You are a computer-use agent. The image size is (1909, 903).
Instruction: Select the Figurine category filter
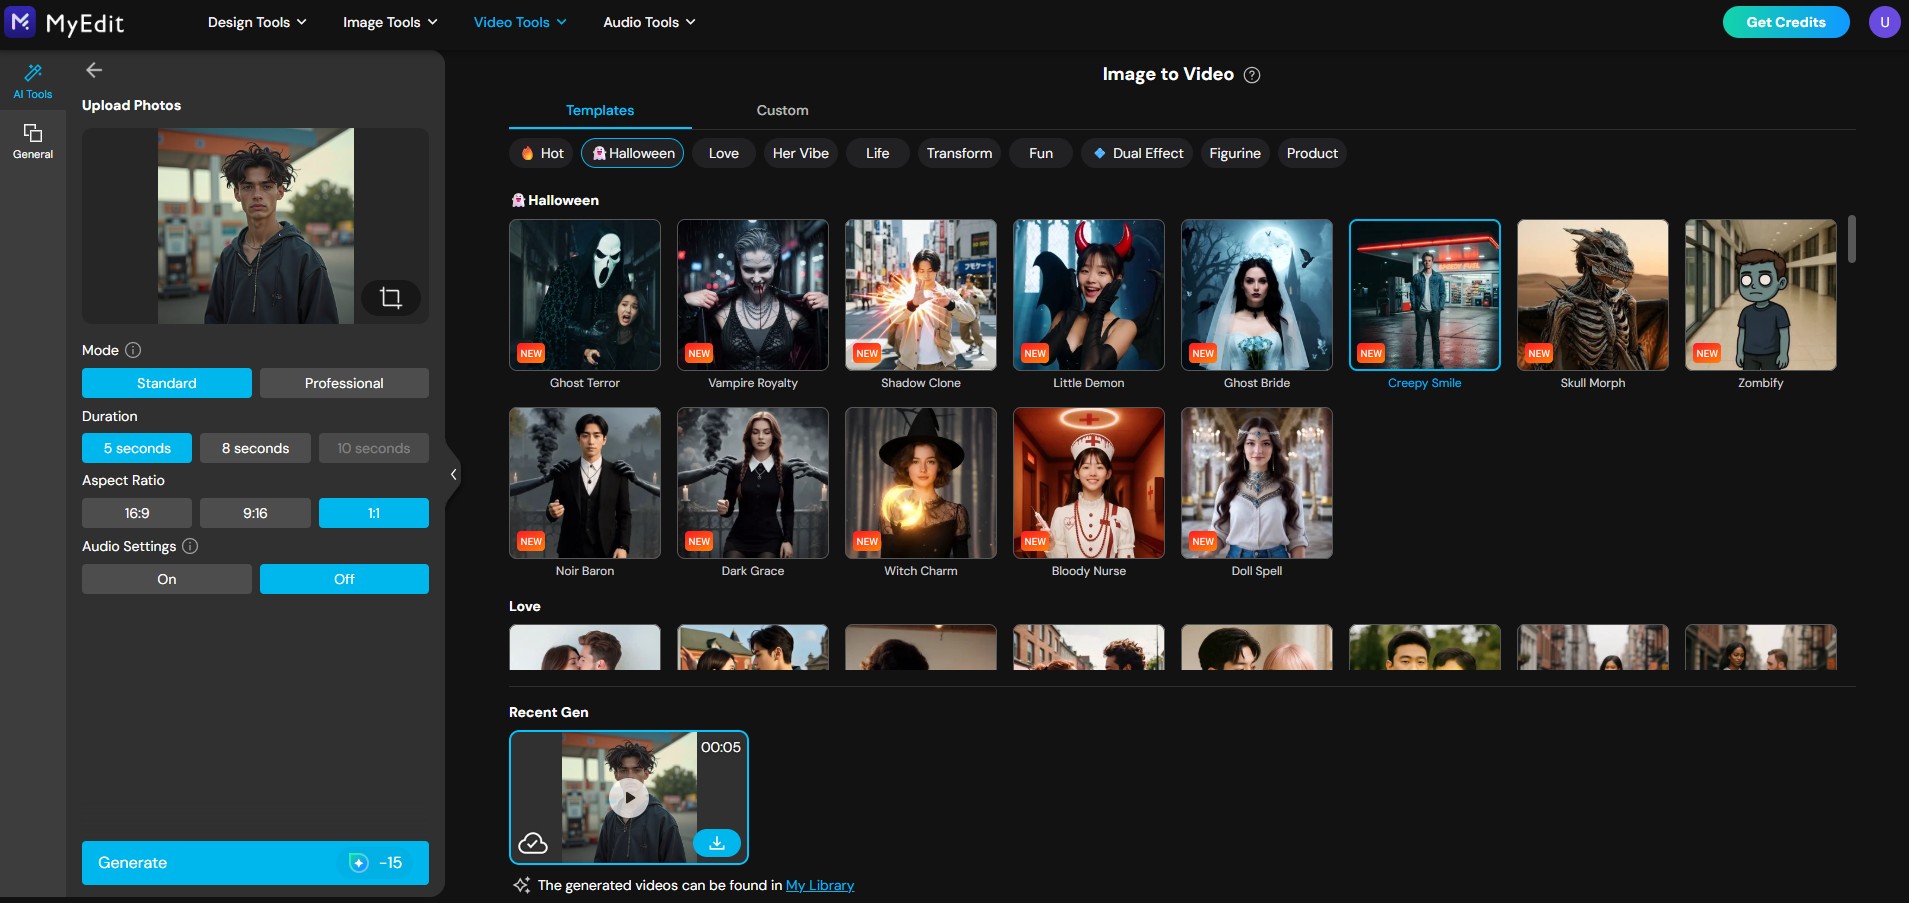coord(1235,153)
